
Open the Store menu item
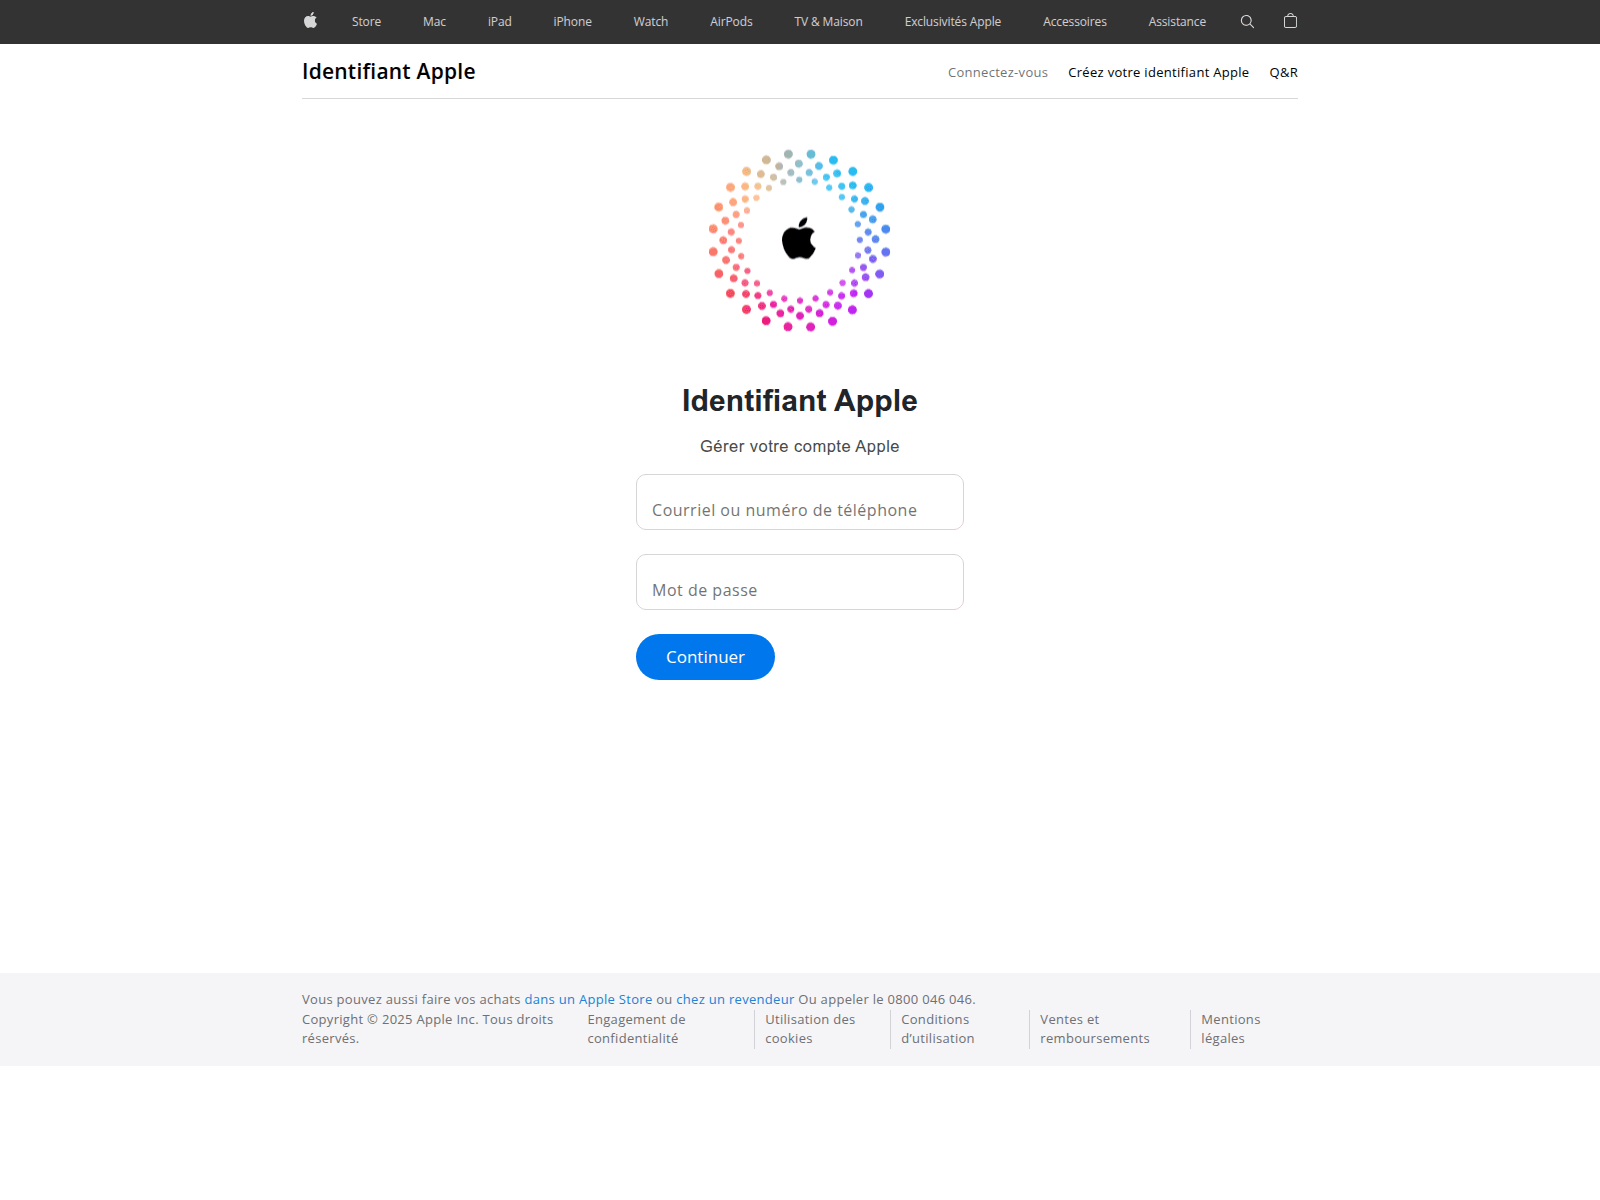[x=366, y=22]
